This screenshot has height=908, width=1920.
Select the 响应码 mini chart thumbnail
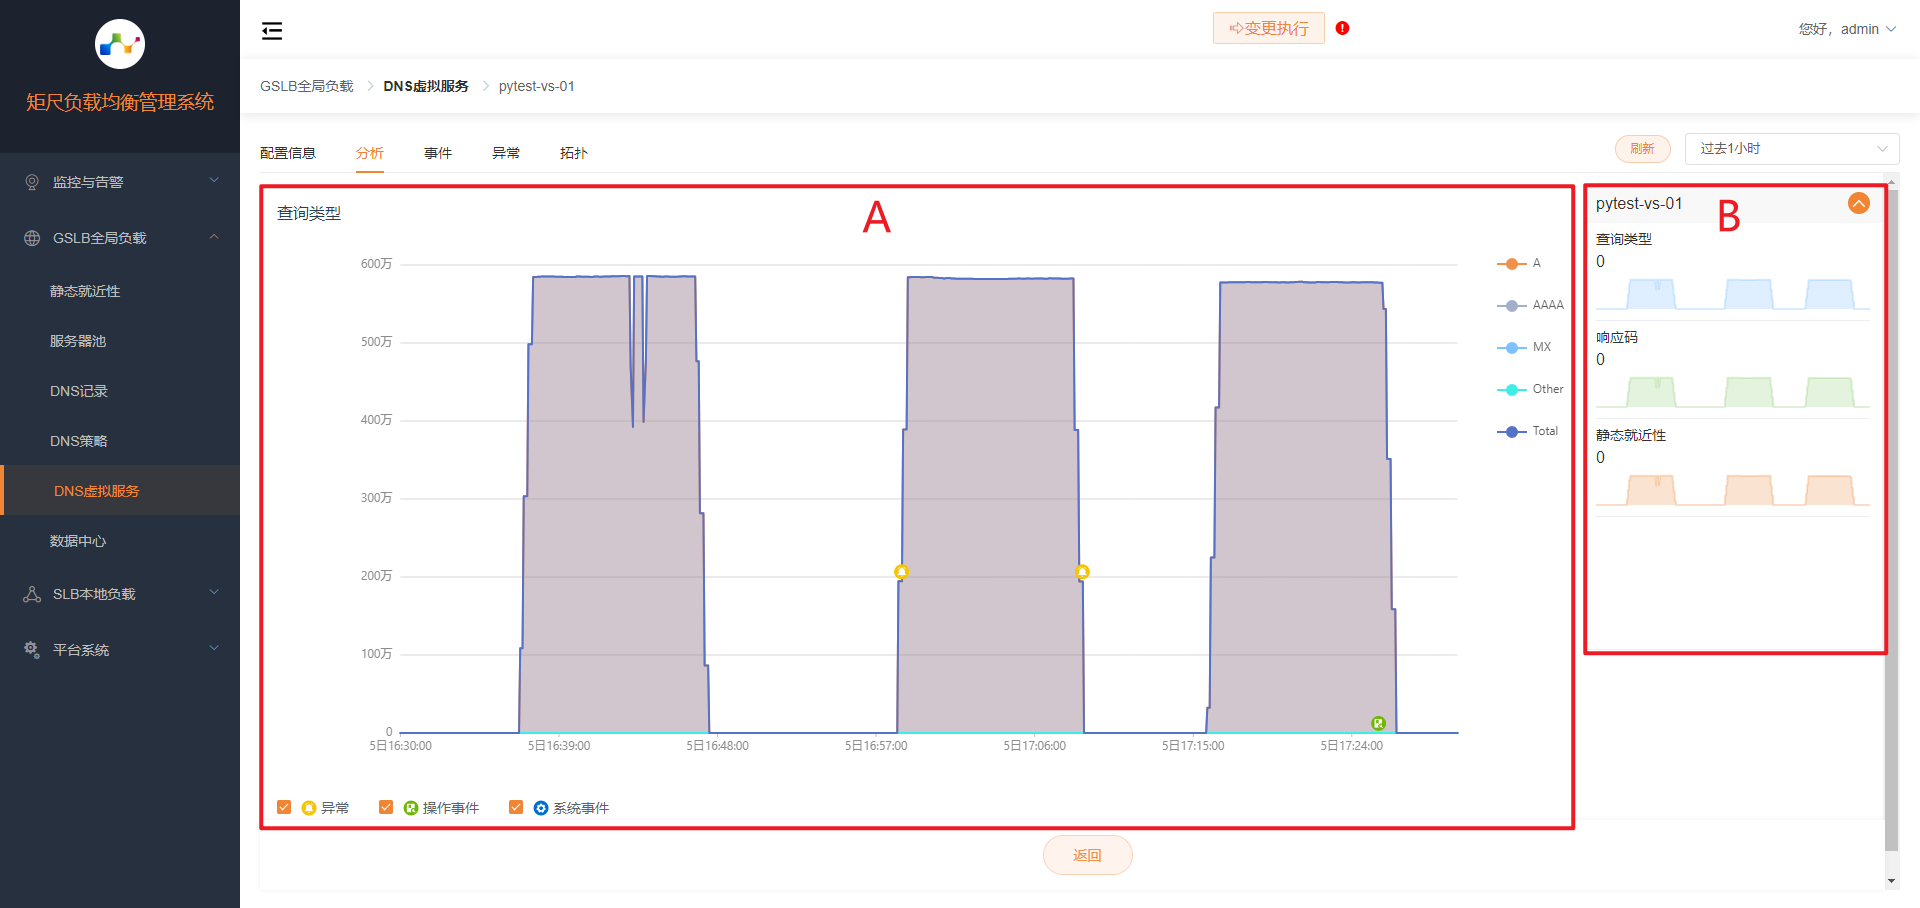[x=1732, y=390]
